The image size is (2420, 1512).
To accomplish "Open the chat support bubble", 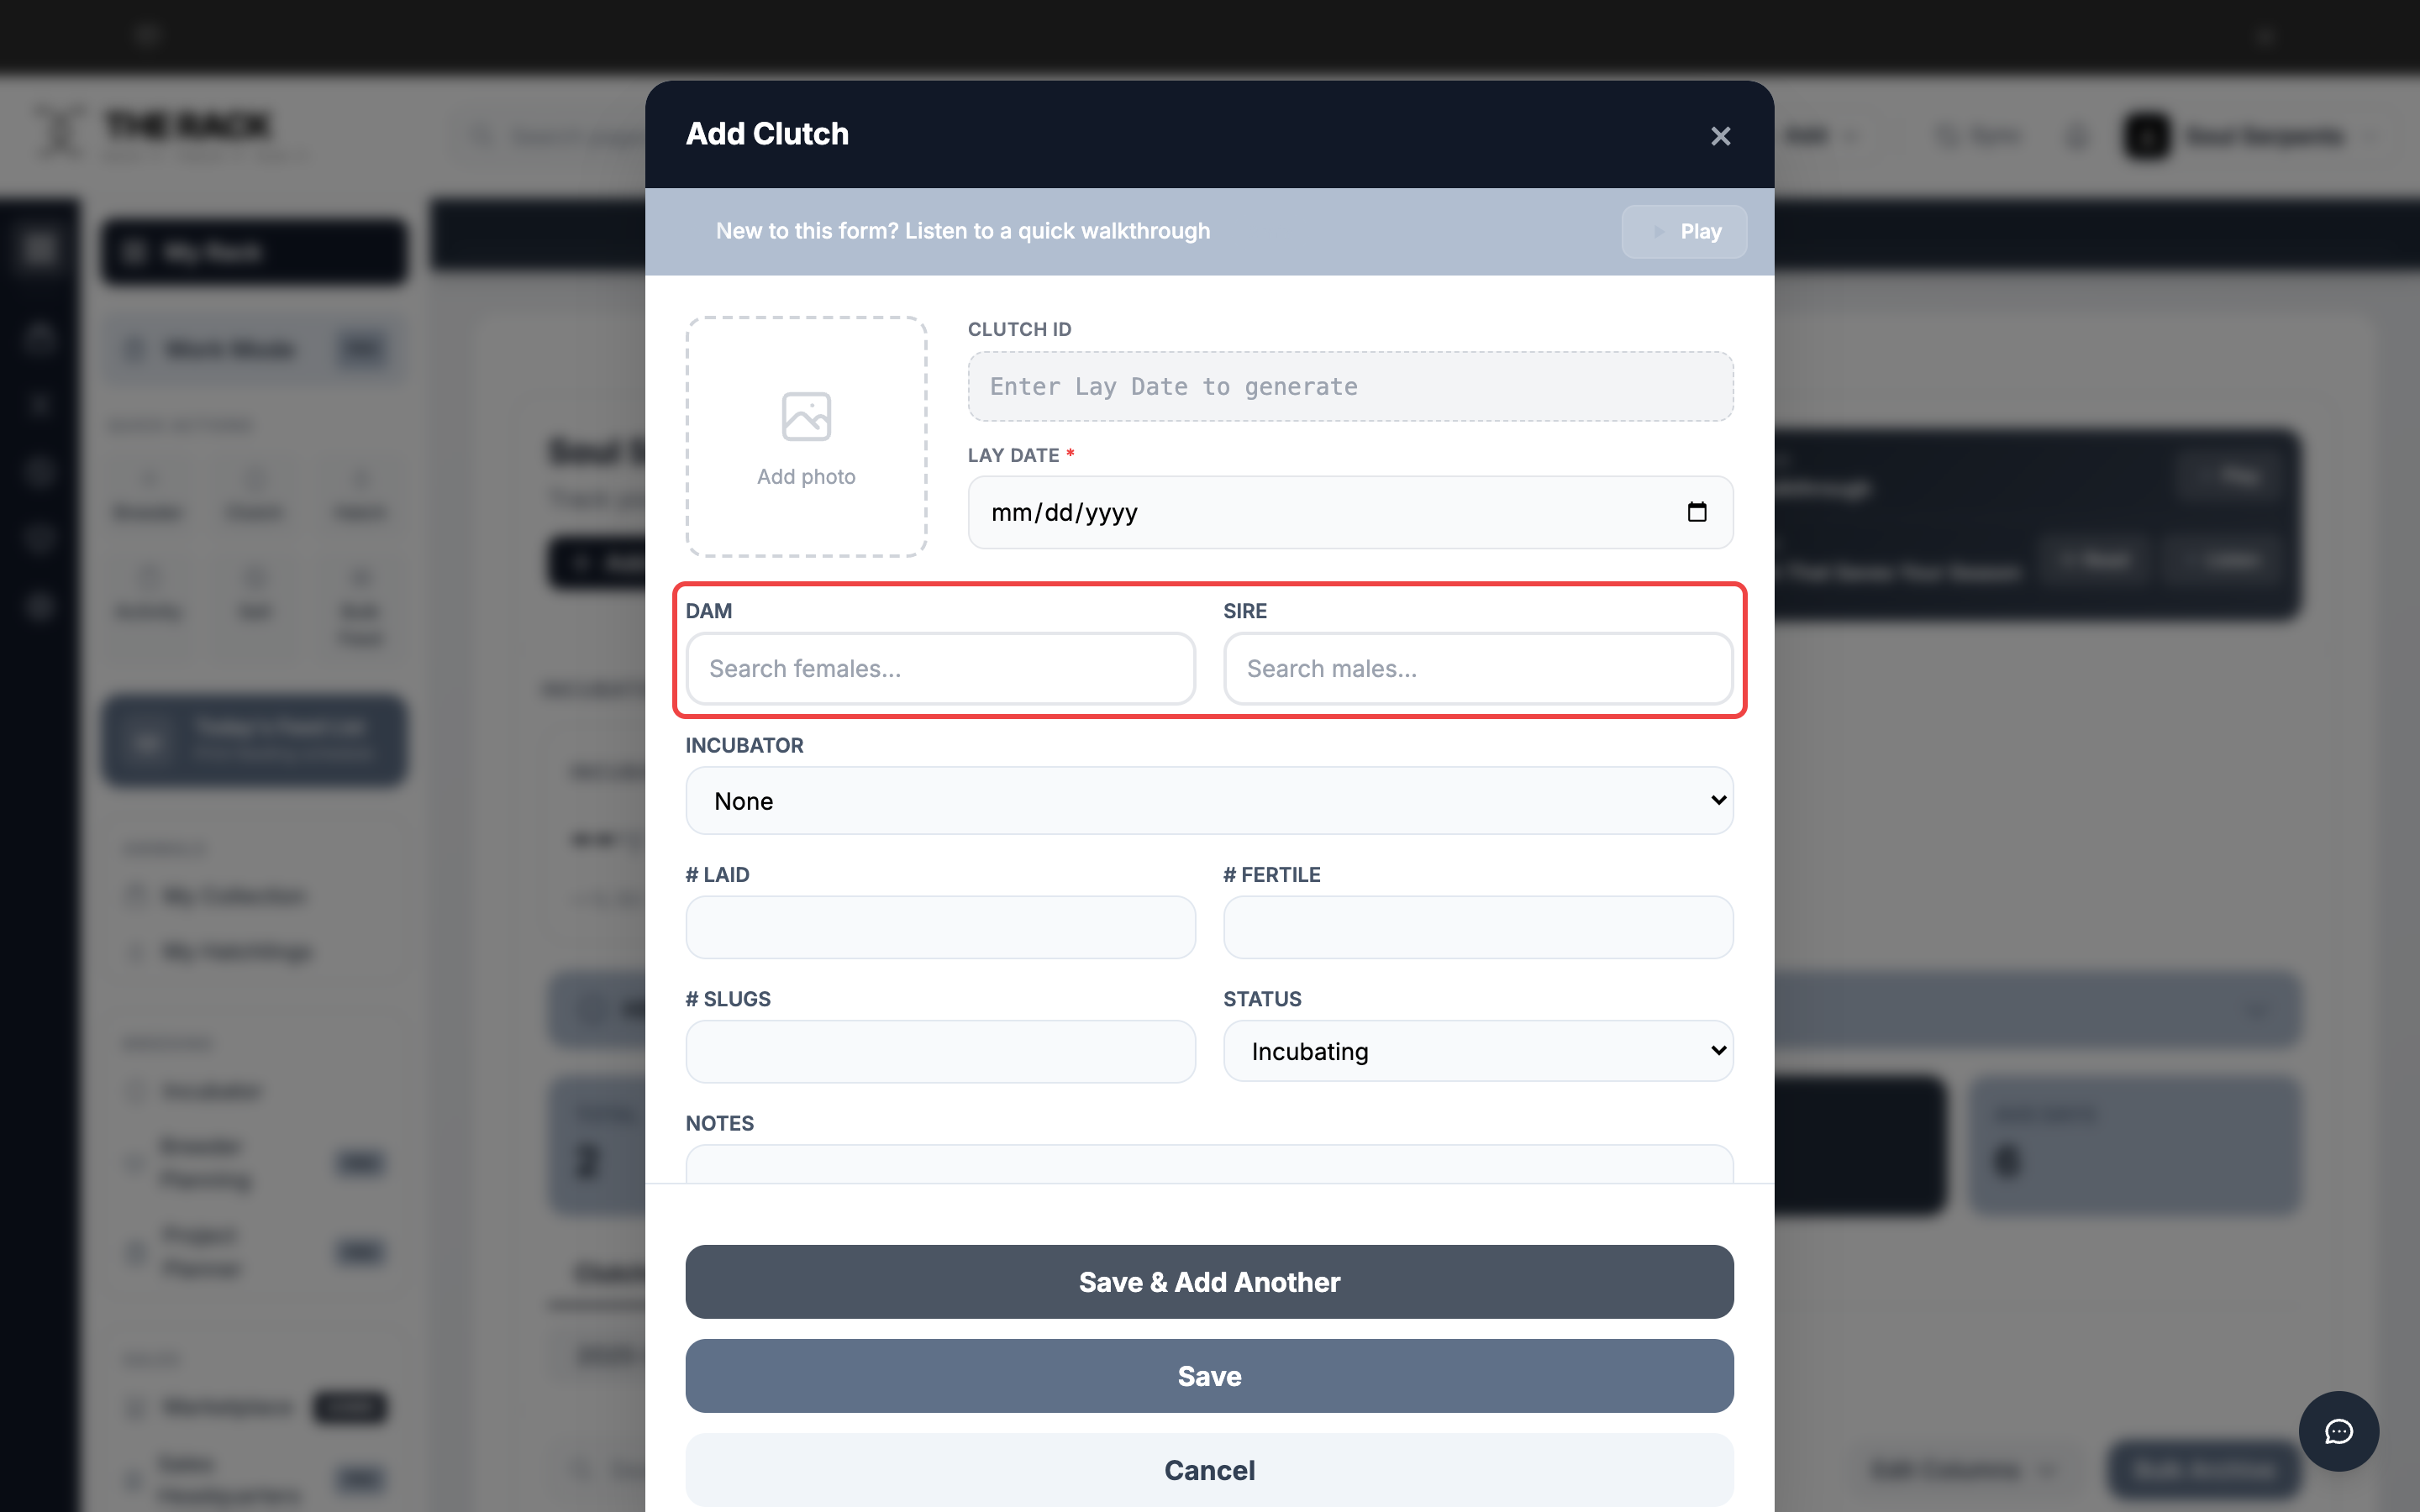I will (x=2338, y=1431).
